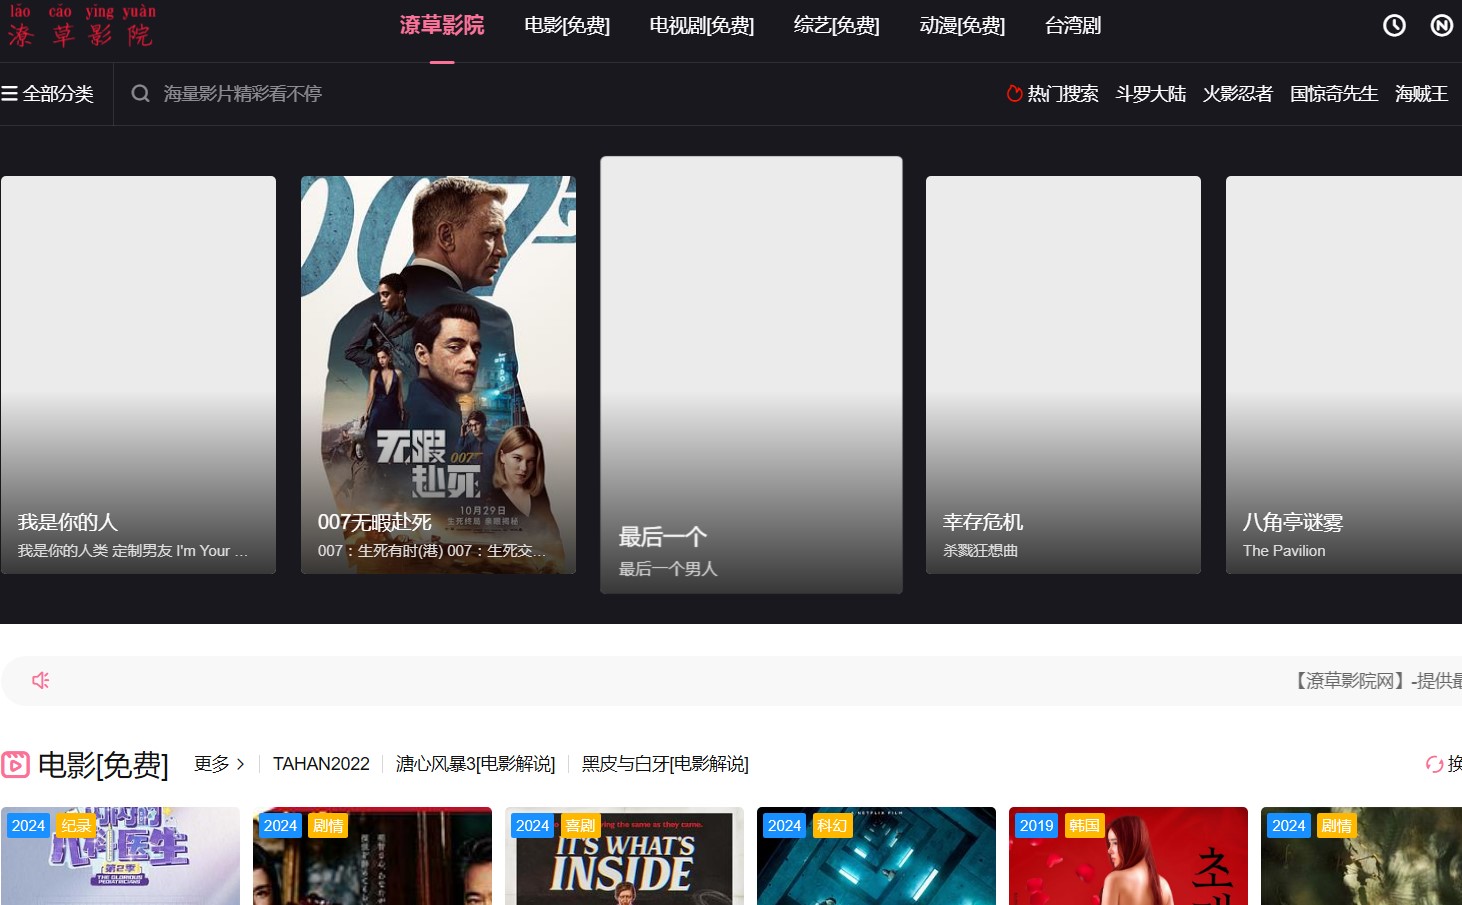
Task: Click the speaker announcement icon
Action: 41,680
